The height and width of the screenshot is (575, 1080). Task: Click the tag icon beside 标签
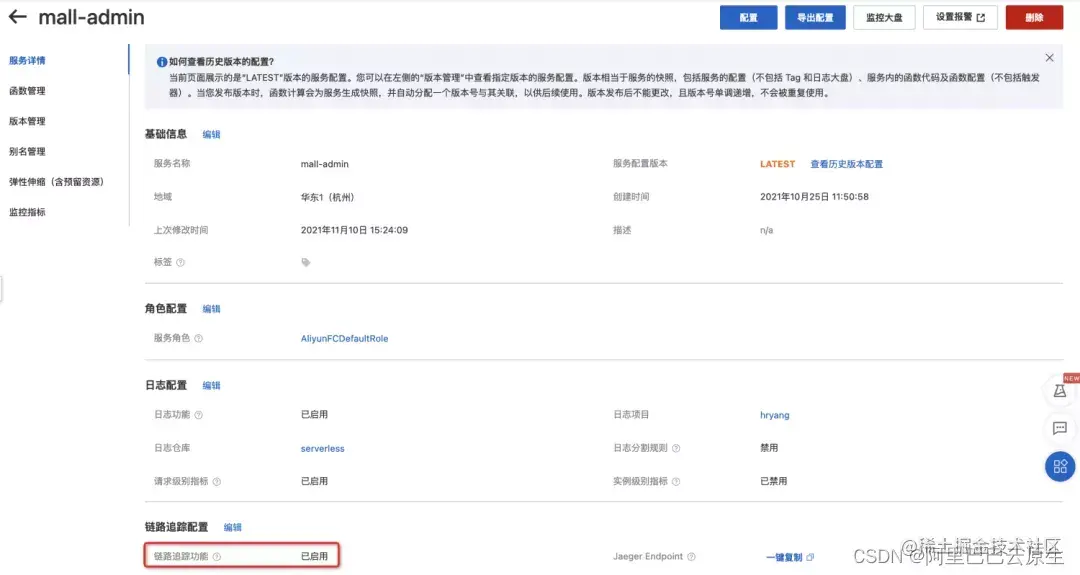pyautogui.click(x=306, y=262)
